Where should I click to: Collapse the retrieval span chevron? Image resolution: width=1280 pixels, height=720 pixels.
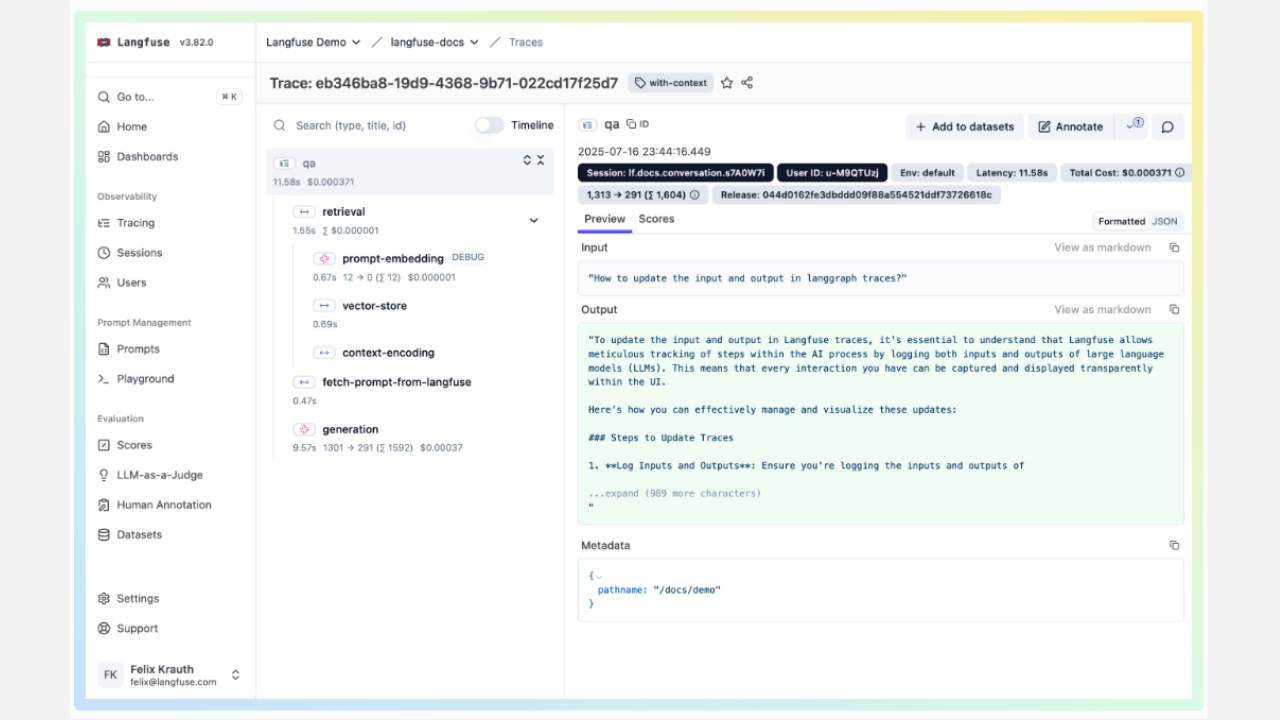pyautogui.click(x=533, y=220)
